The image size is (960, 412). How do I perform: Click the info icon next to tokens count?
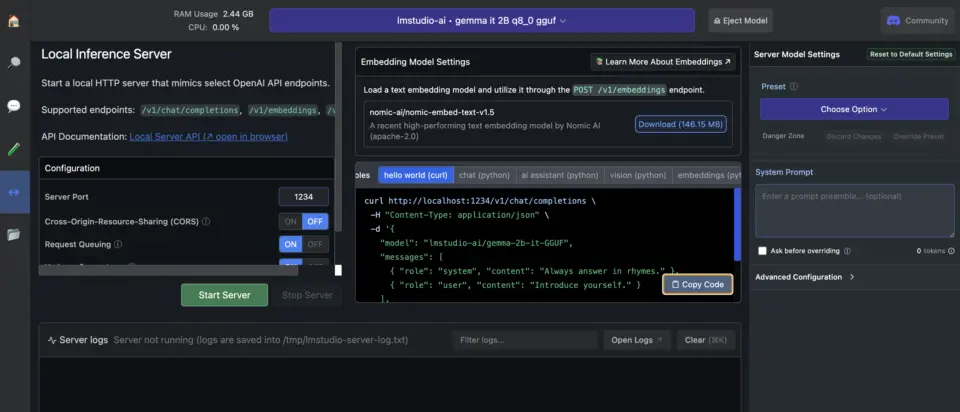950,251
